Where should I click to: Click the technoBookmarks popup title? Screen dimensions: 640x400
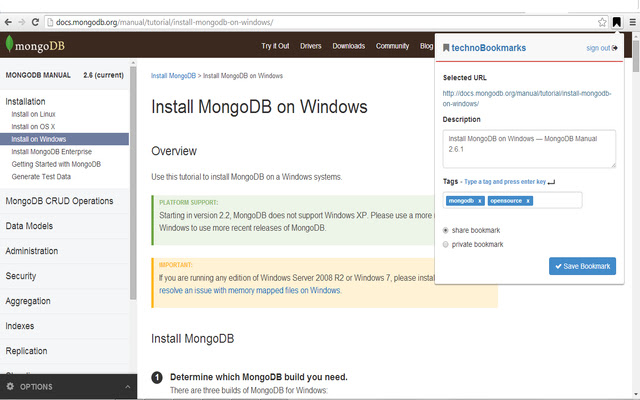click(488, 48)
